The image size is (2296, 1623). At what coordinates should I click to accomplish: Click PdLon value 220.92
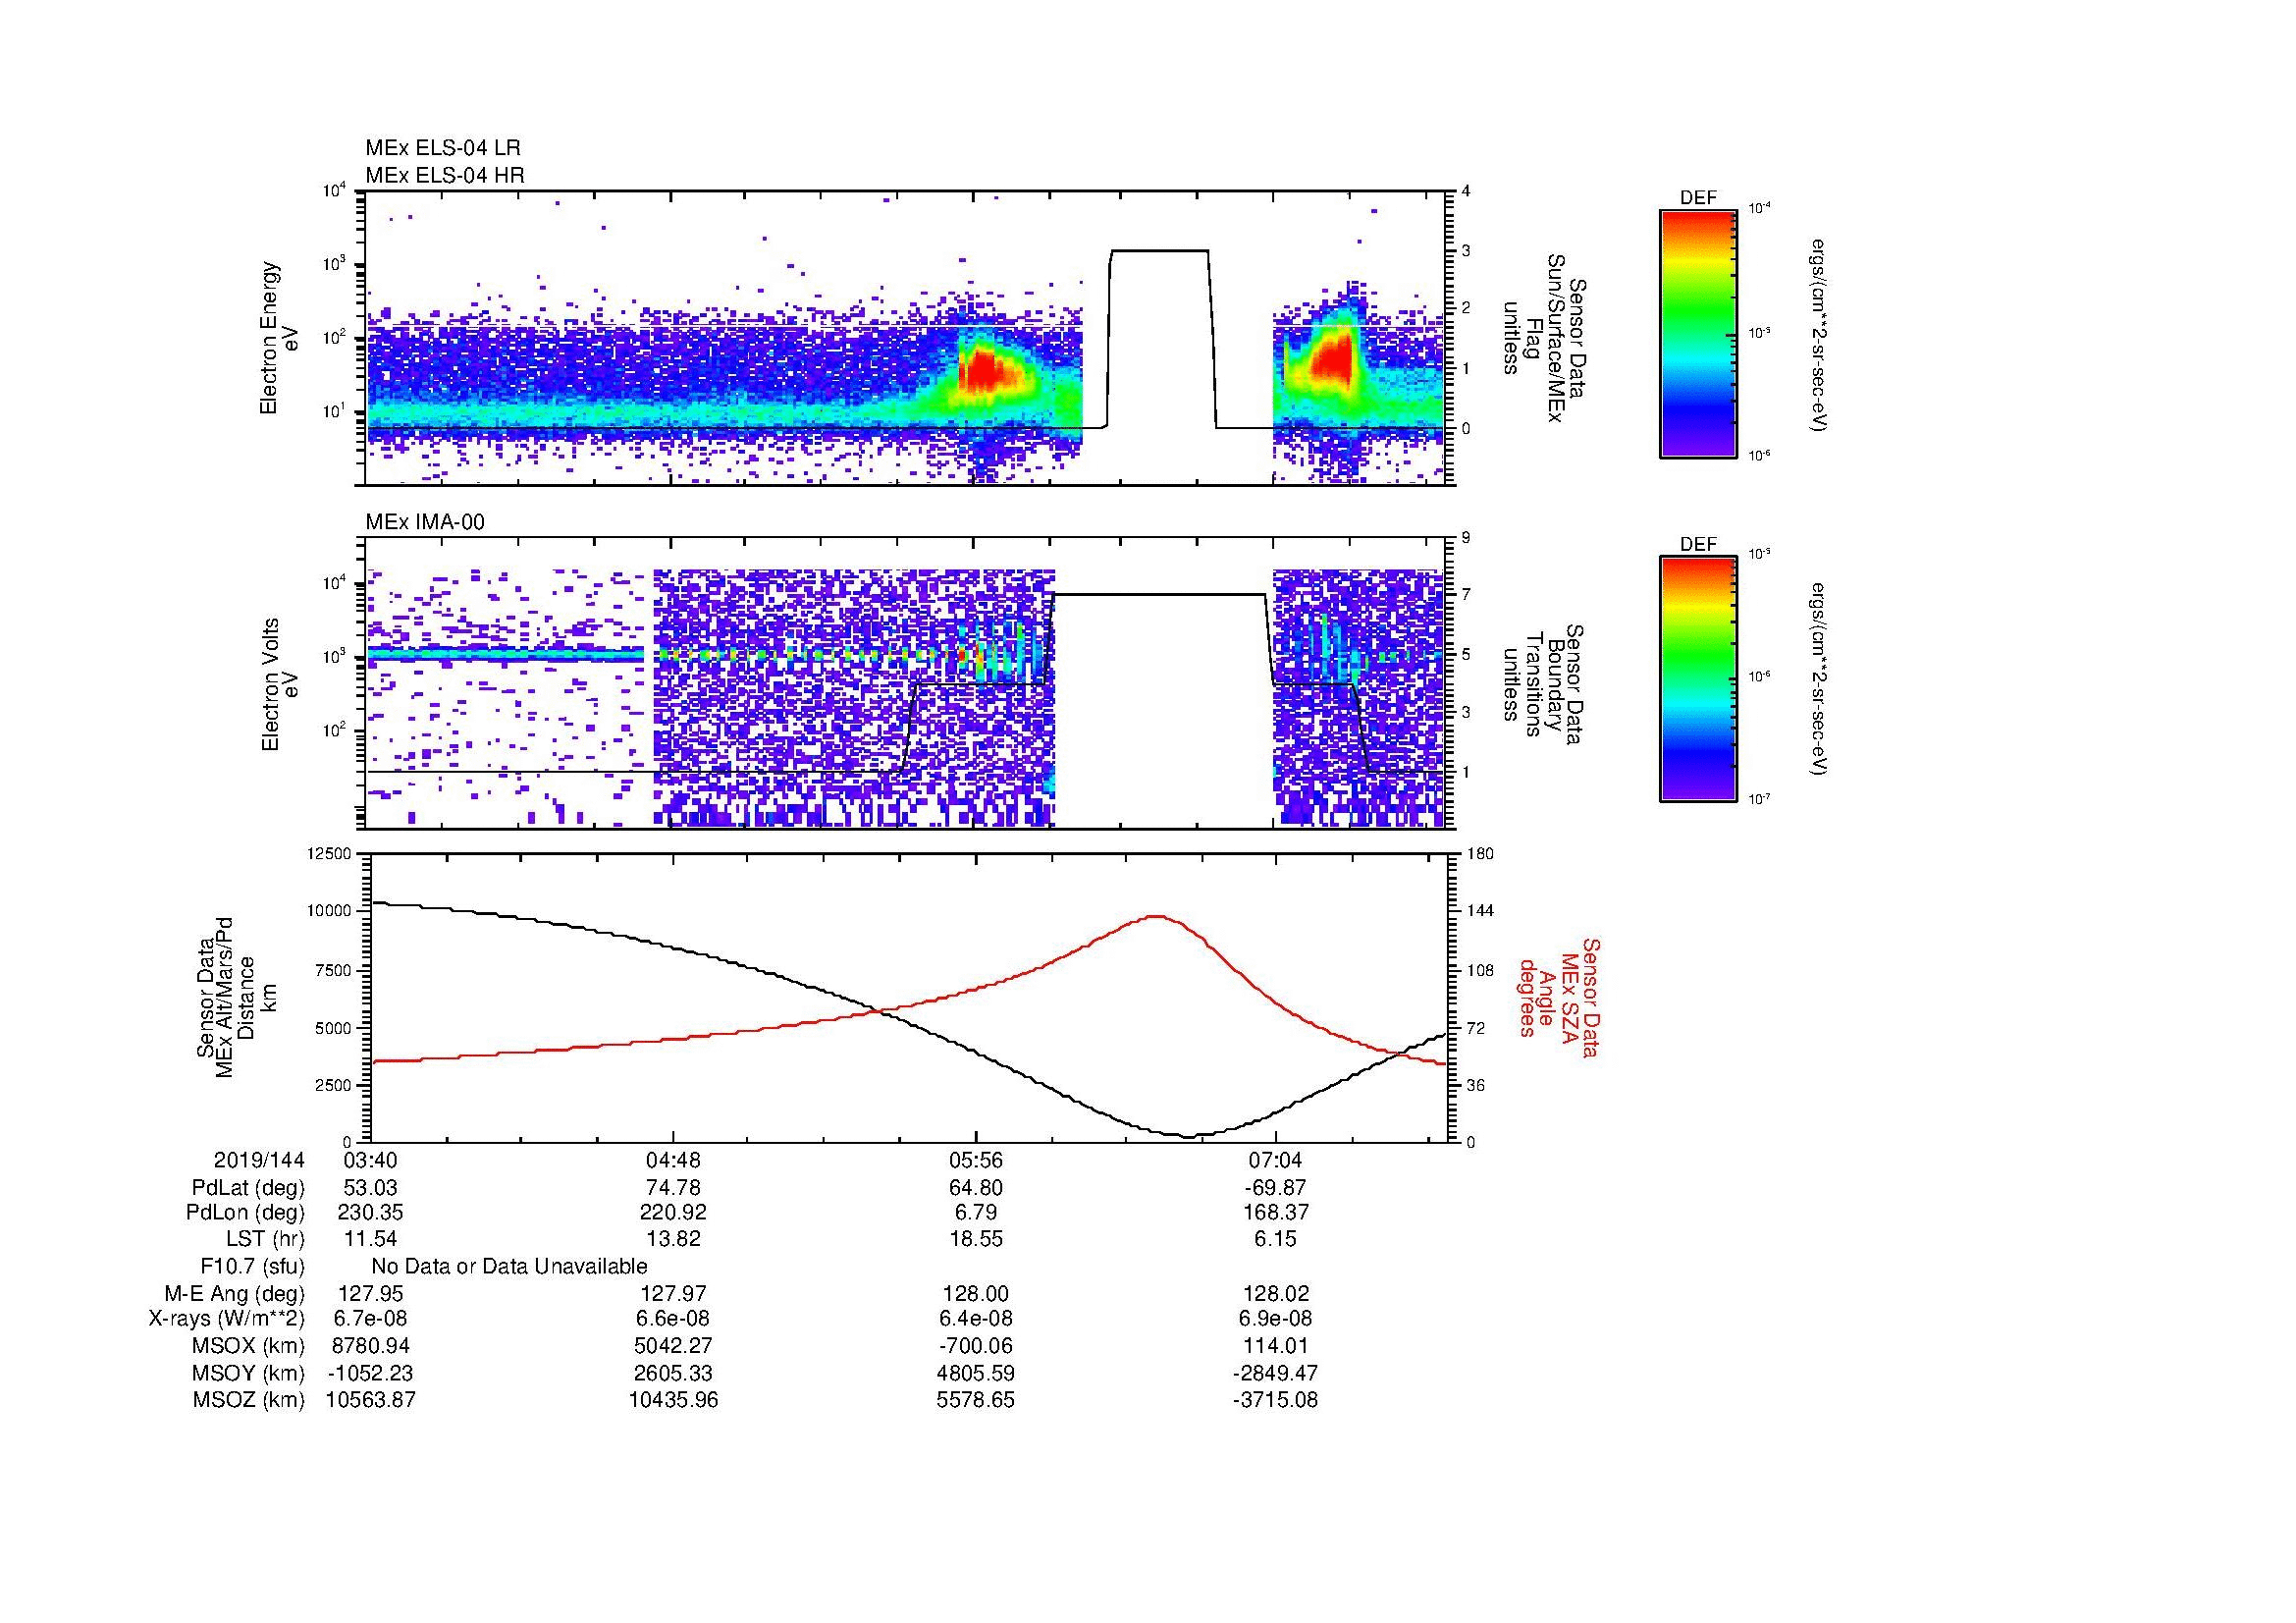[x=673, y=1213]
